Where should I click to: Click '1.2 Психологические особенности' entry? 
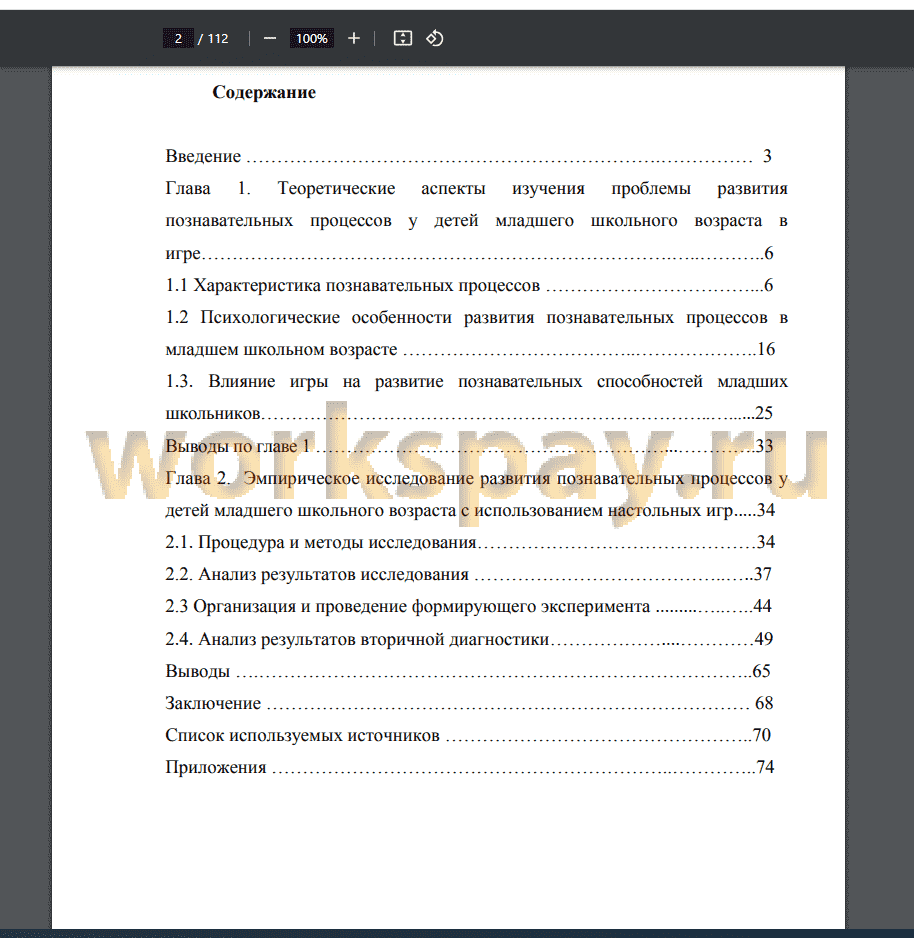click(x=476, y=317)
